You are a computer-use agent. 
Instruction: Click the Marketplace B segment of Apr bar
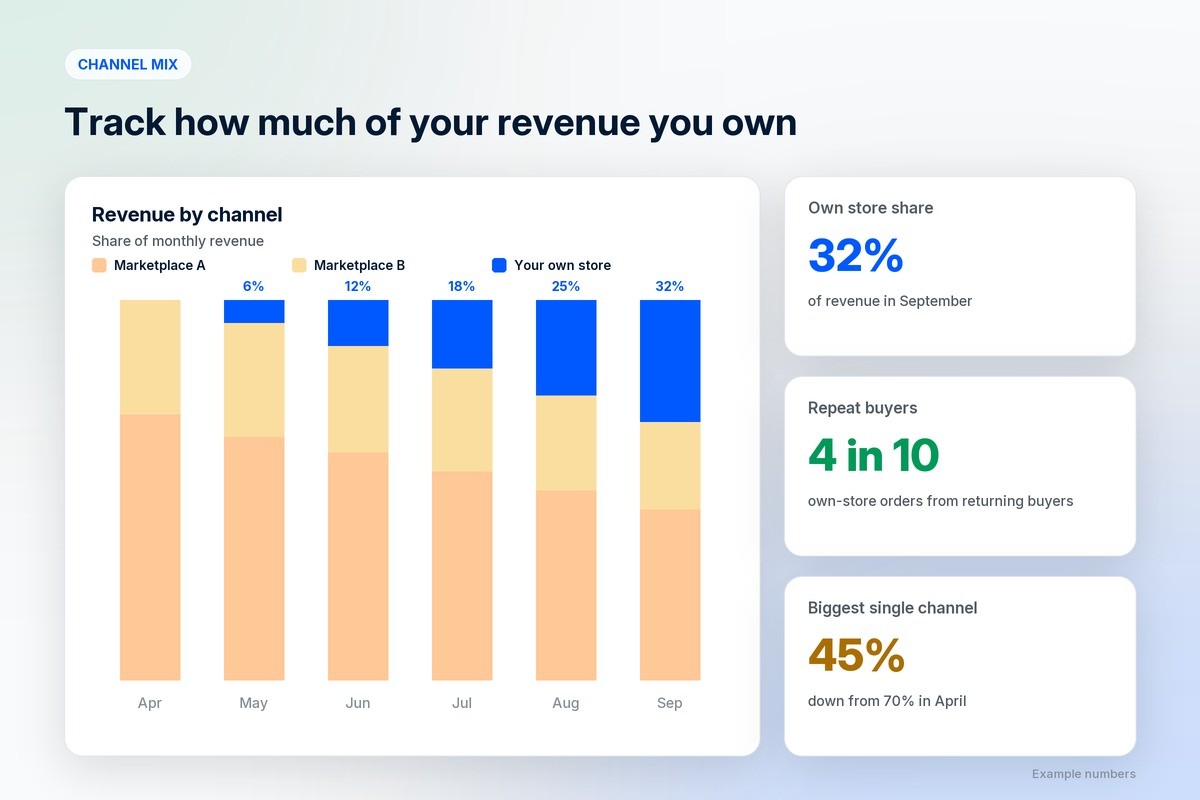pyautogui.click(x=150, y=357)
